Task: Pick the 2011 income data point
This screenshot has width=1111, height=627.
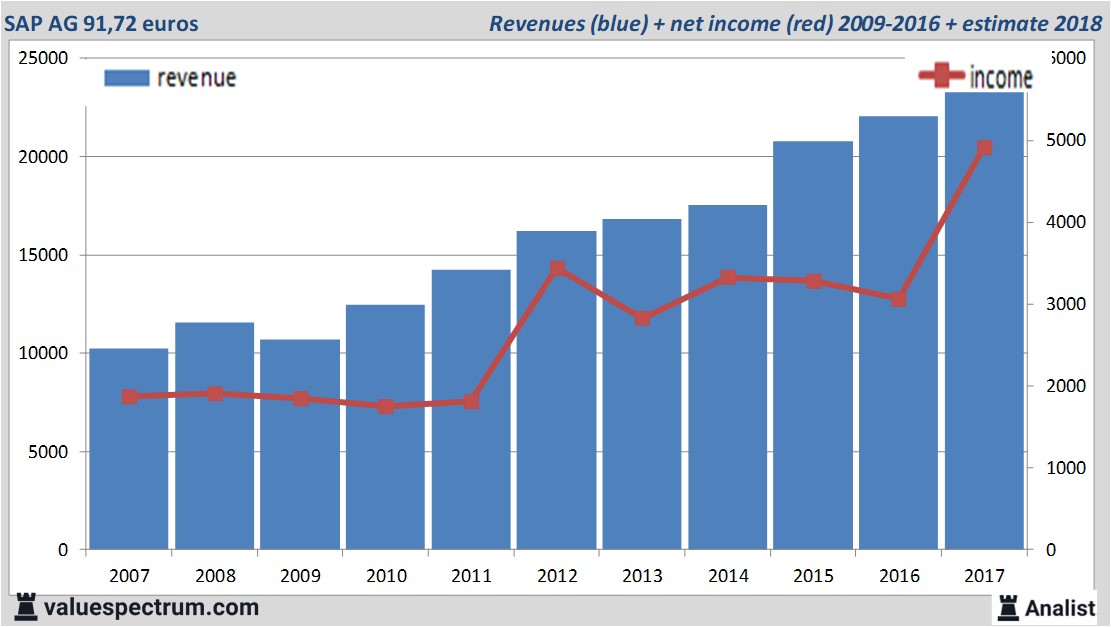Action: [x=471, y=402]
